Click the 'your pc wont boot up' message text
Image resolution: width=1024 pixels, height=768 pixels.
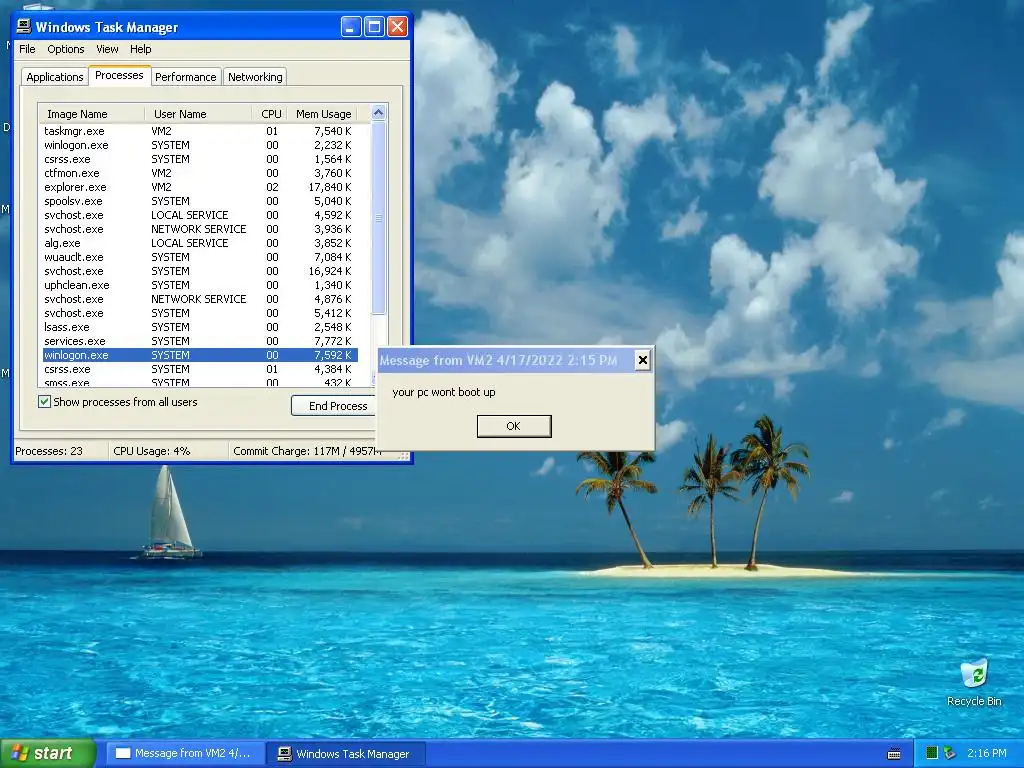443,392
